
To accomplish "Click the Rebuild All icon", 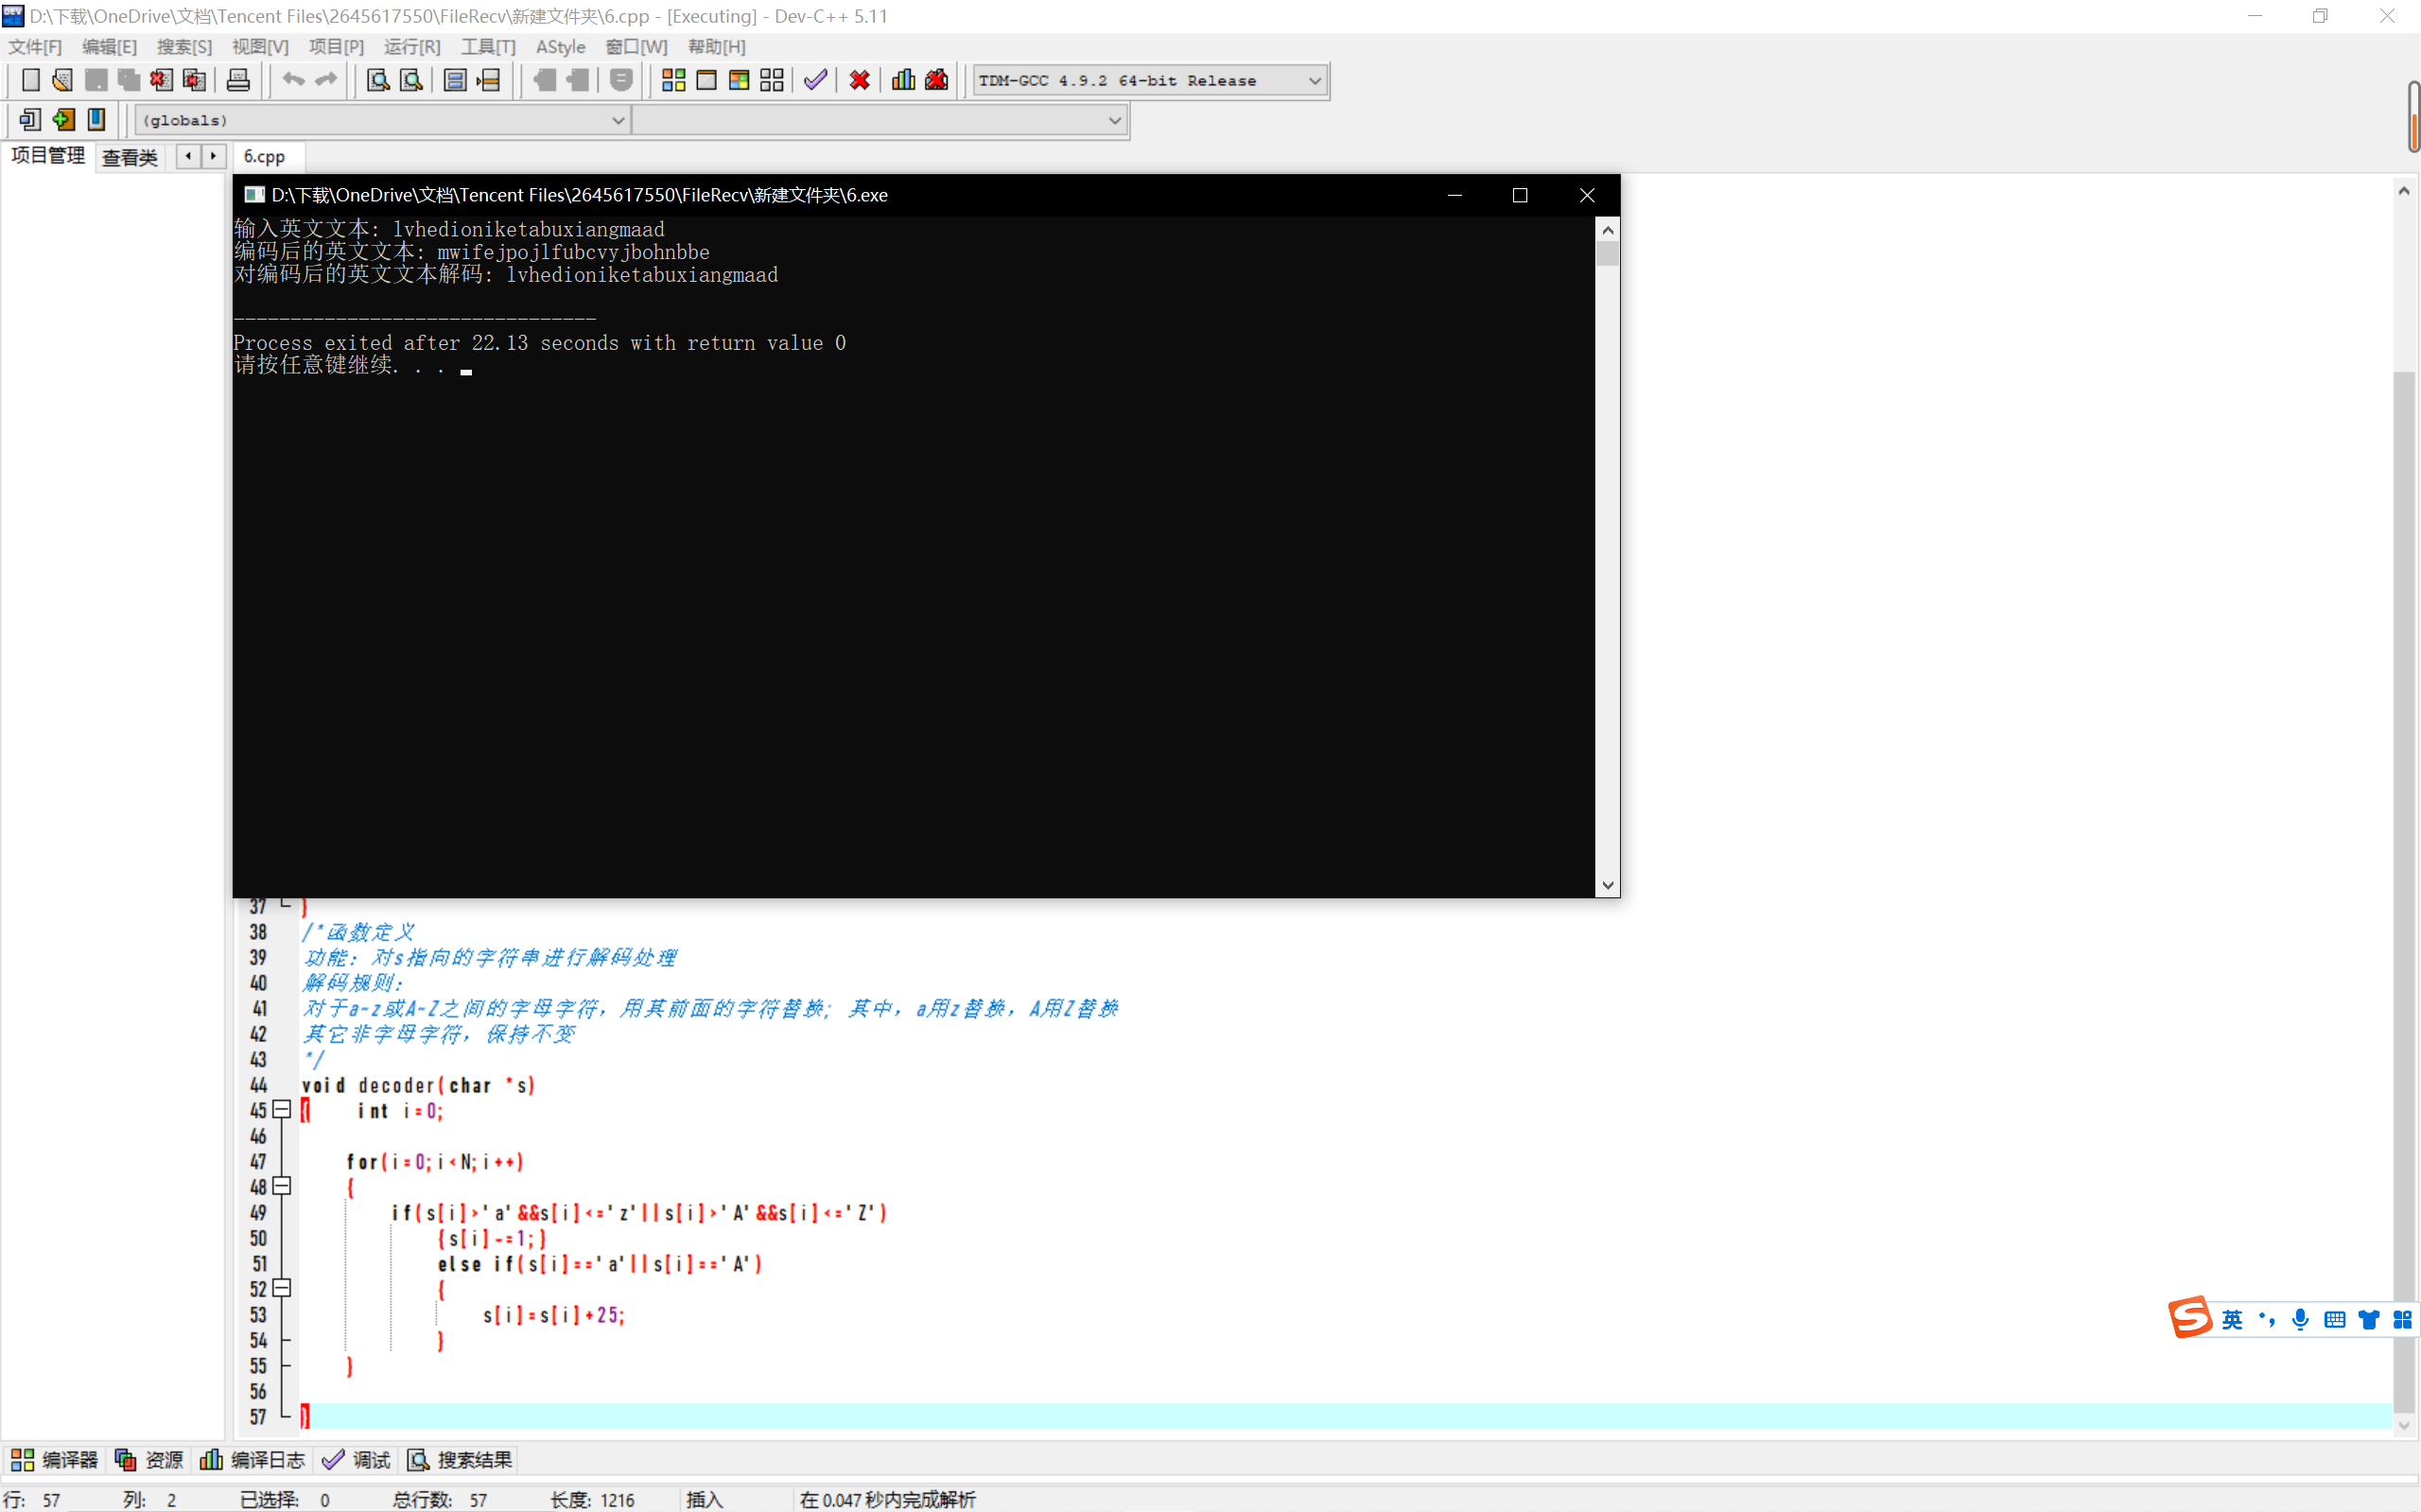I will point(772,80).
